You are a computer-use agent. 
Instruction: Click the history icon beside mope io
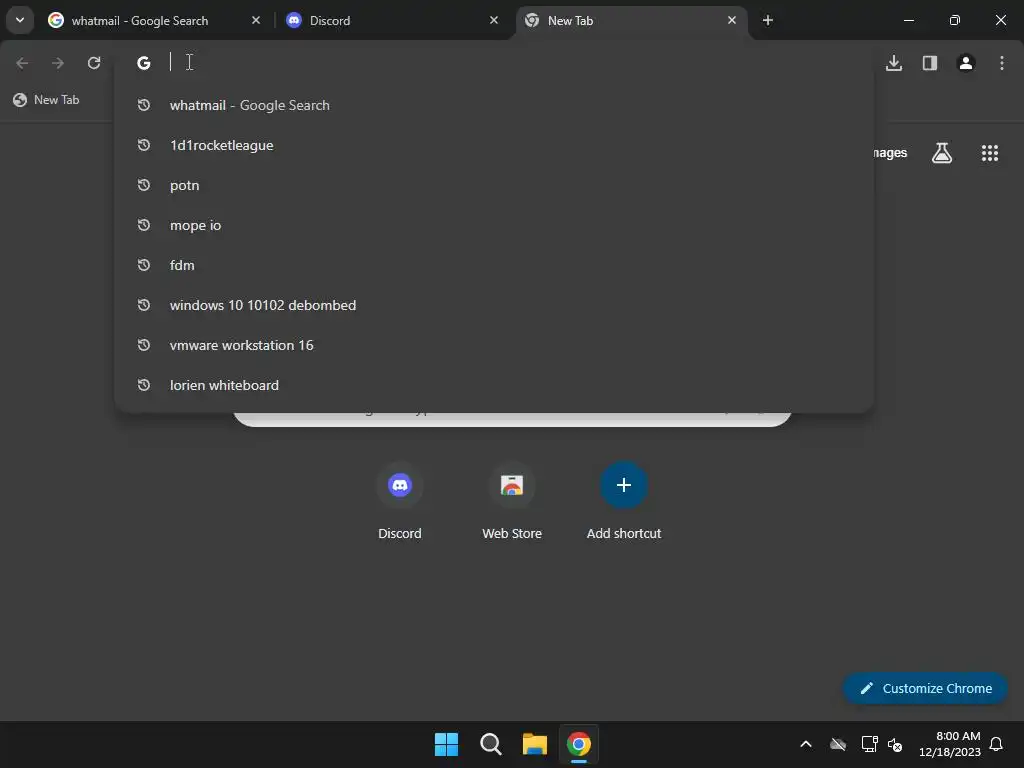(144, 225)
